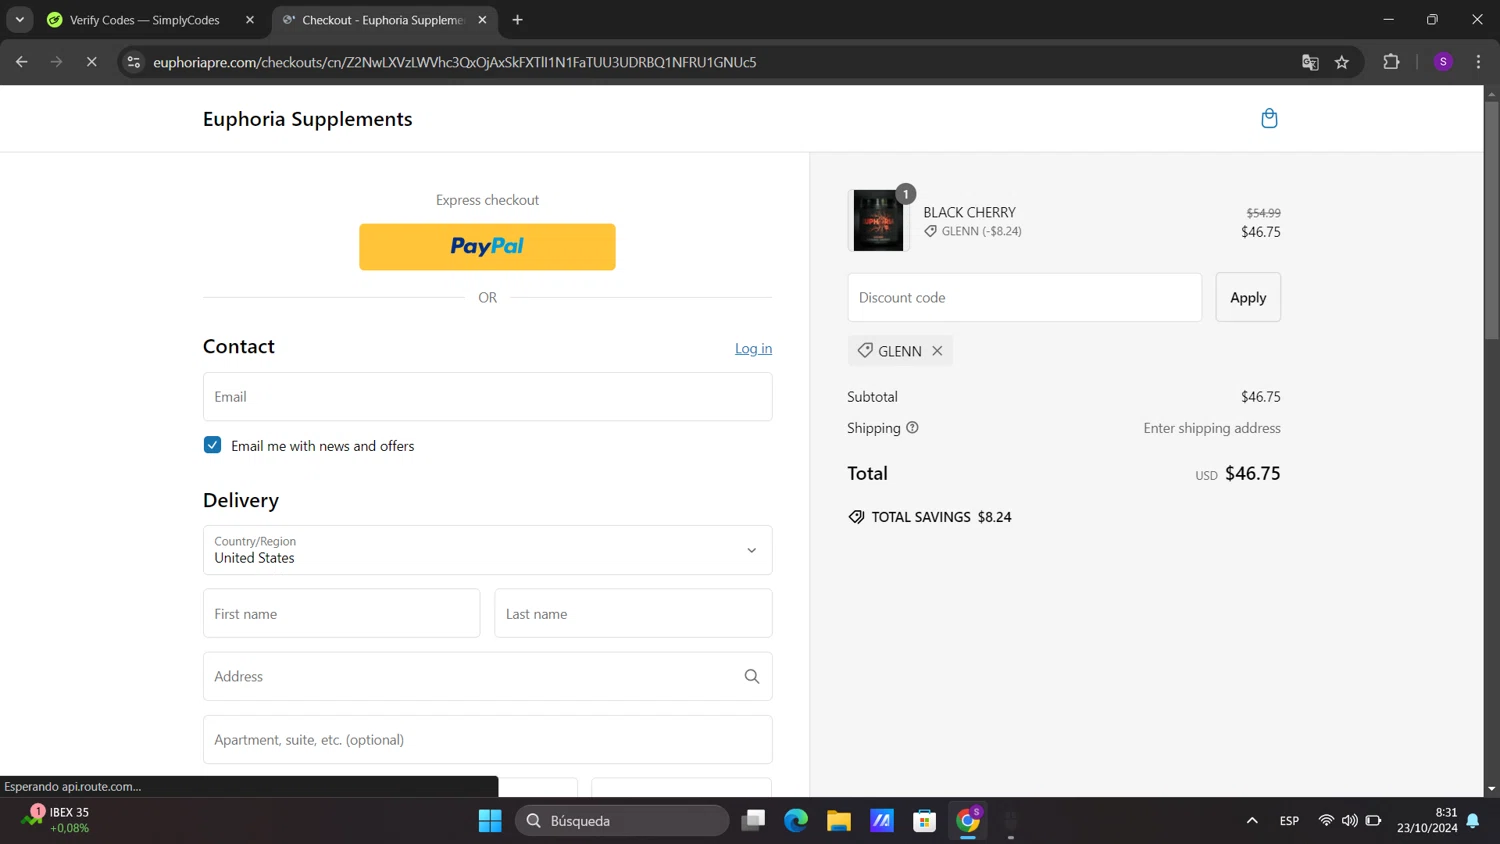Viewport: 1500px width, 844px height.
Task: Click the Last name field
Action: pyautogui.click(x=633, y=614)
